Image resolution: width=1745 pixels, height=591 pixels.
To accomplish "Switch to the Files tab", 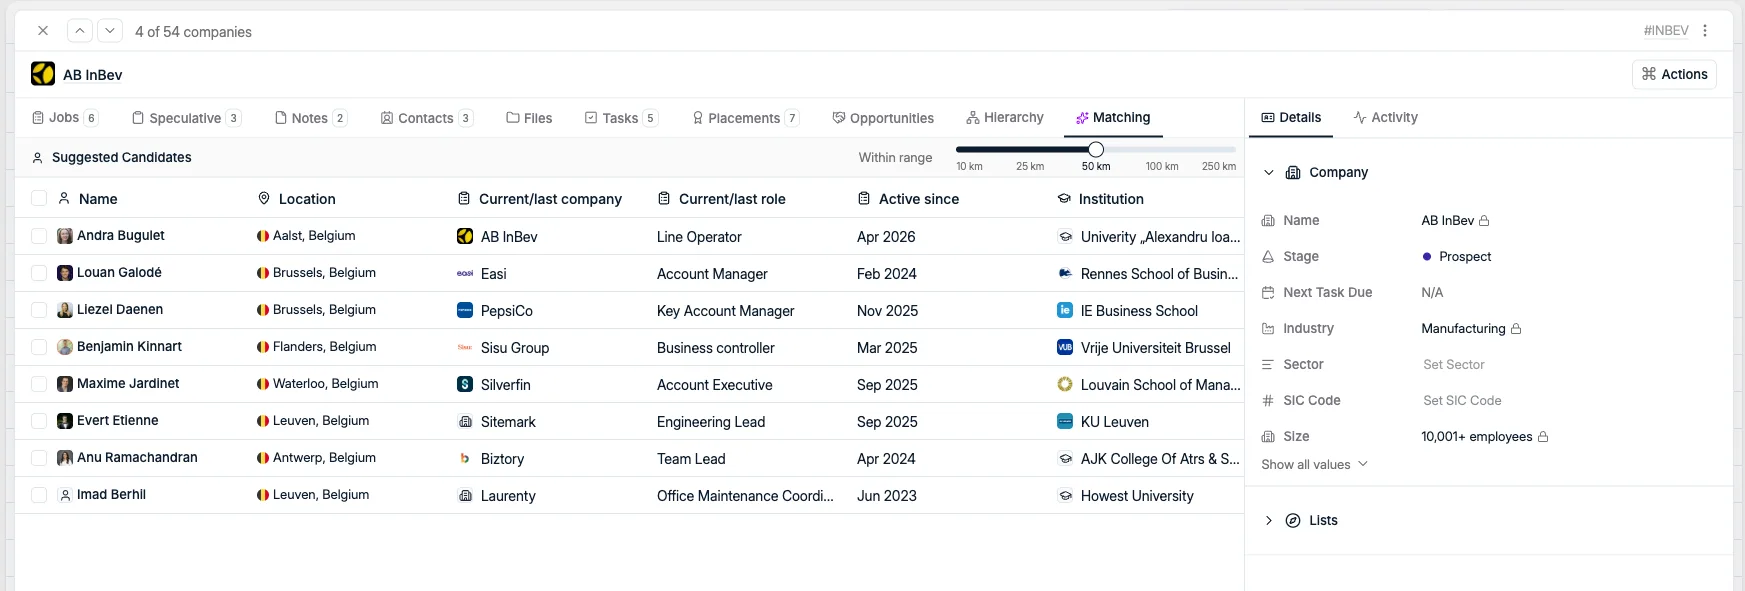I will pyautogui.click(x=529, y=118).
